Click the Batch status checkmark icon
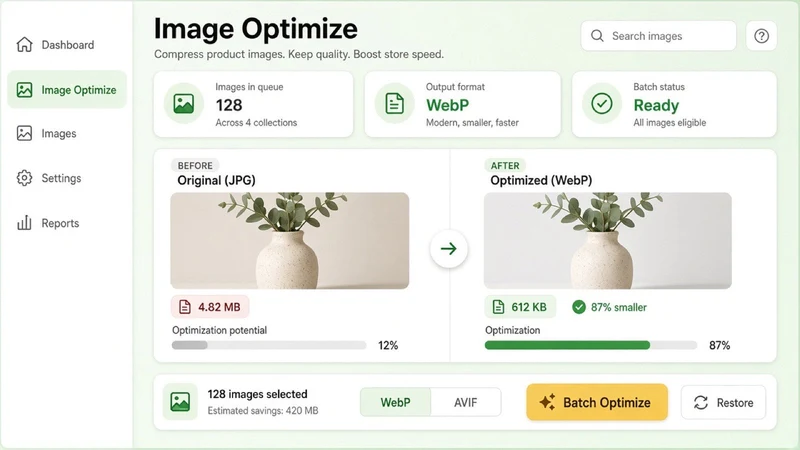This screenshot has height=450, width=800. [x=602, y=104]
